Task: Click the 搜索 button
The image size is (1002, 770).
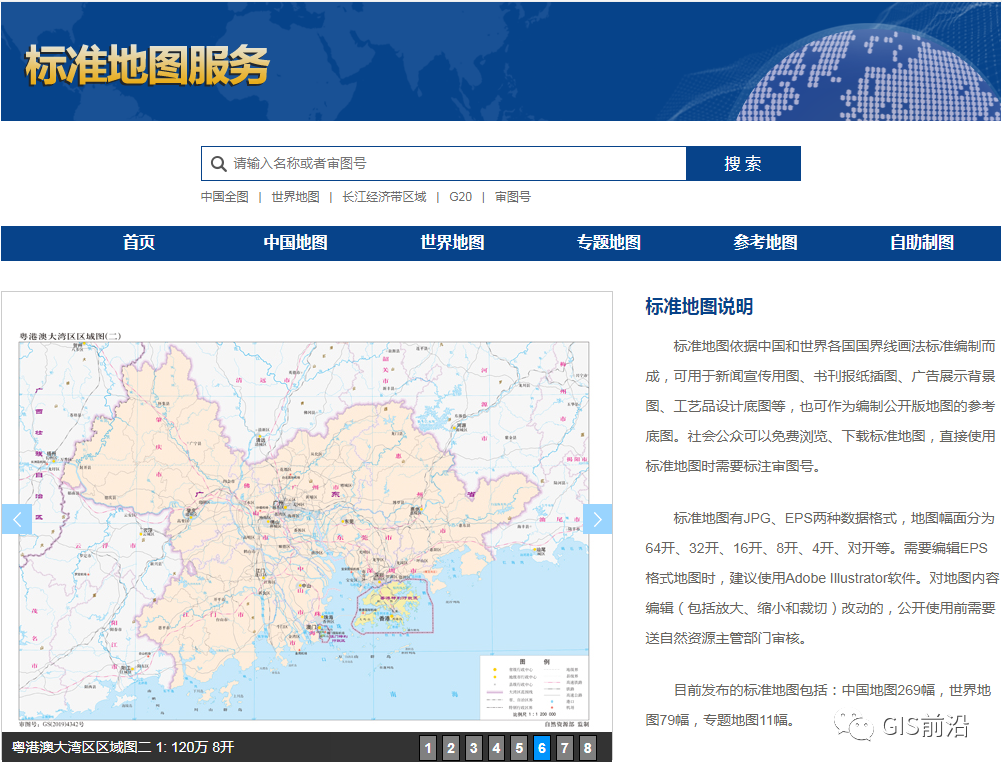Action: [x=743, y=164]
